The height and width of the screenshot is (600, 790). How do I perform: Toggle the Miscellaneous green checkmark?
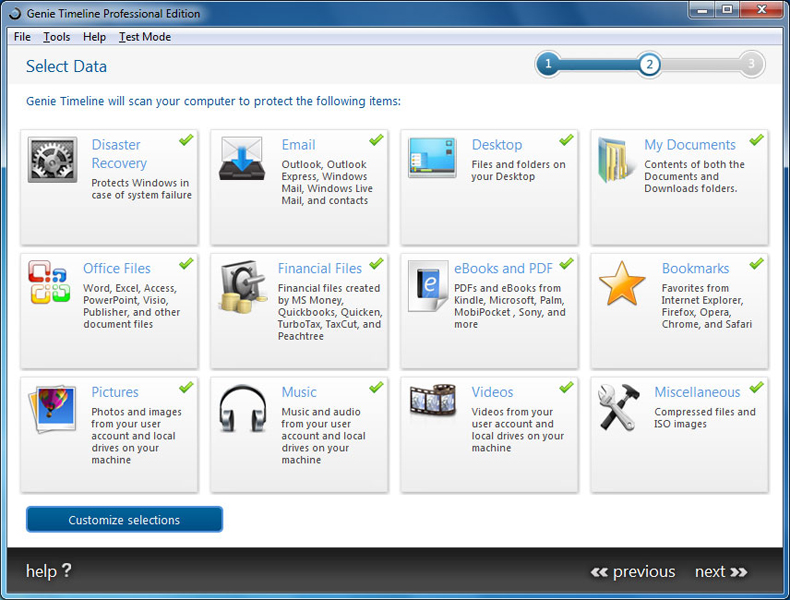[x=756, y=387]
